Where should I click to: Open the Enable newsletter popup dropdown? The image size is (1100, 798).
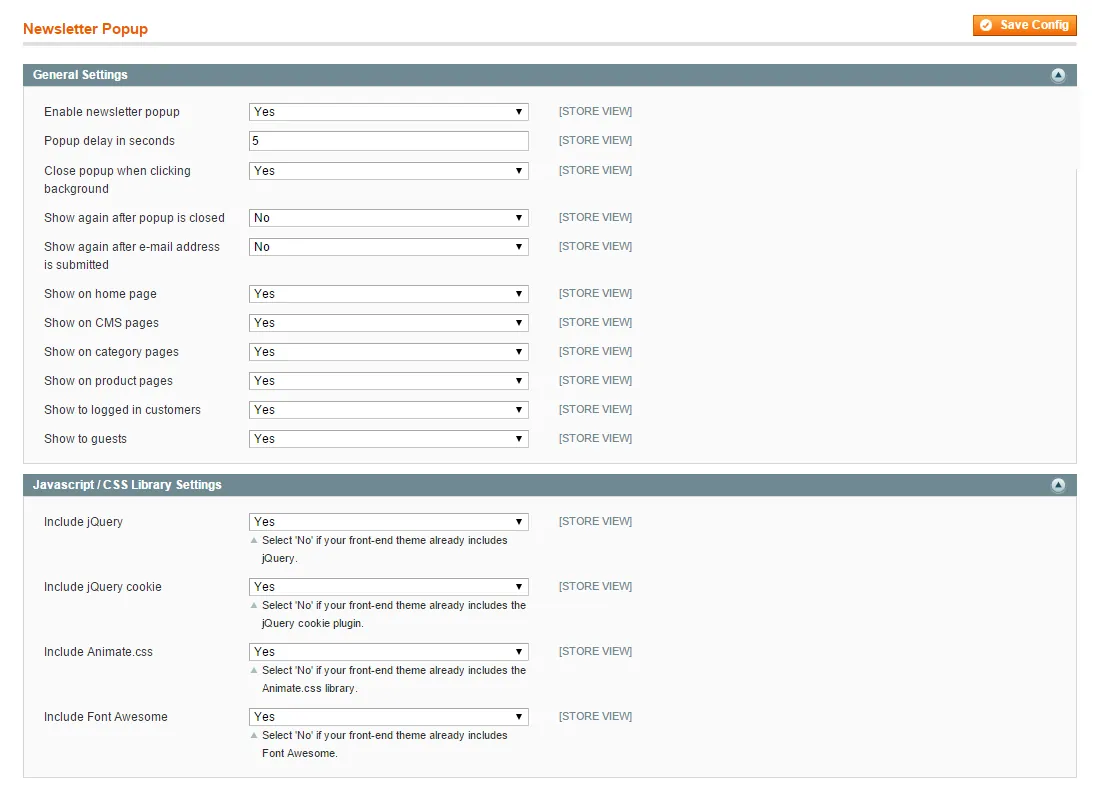click(x=389, y=112)
